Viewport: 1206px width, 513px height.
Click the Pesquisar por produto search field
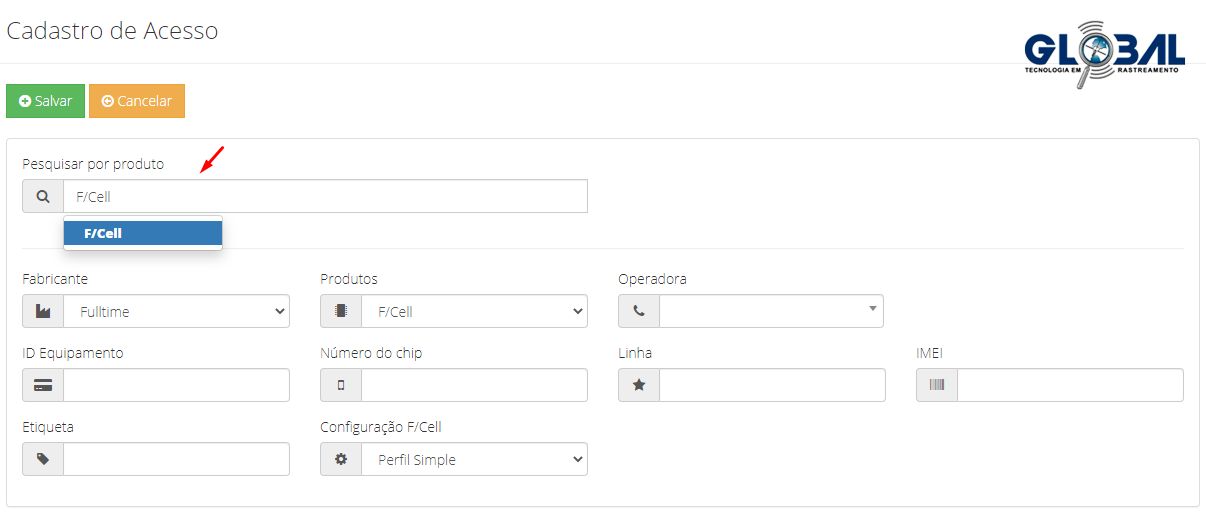(x=325, y=197)
